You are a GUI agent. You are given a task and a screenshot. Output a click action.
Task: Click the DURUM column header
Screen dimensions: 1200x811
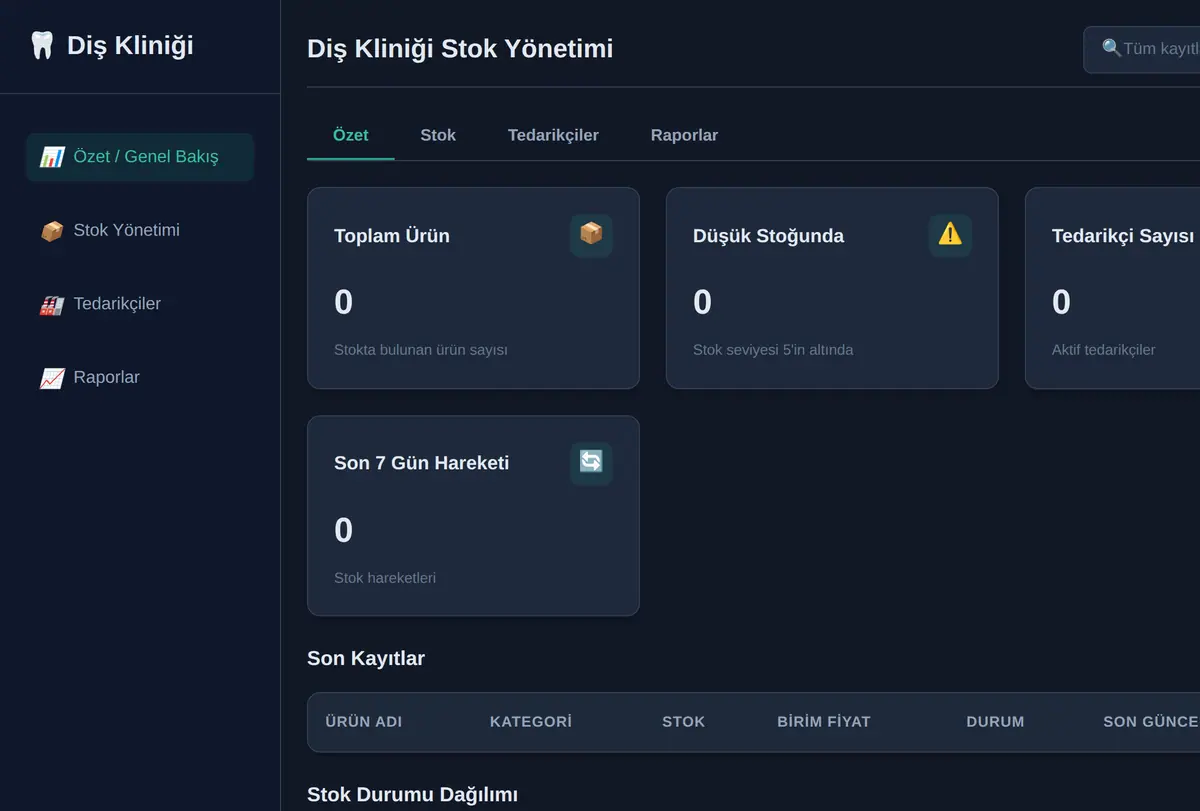click(995, 722)
